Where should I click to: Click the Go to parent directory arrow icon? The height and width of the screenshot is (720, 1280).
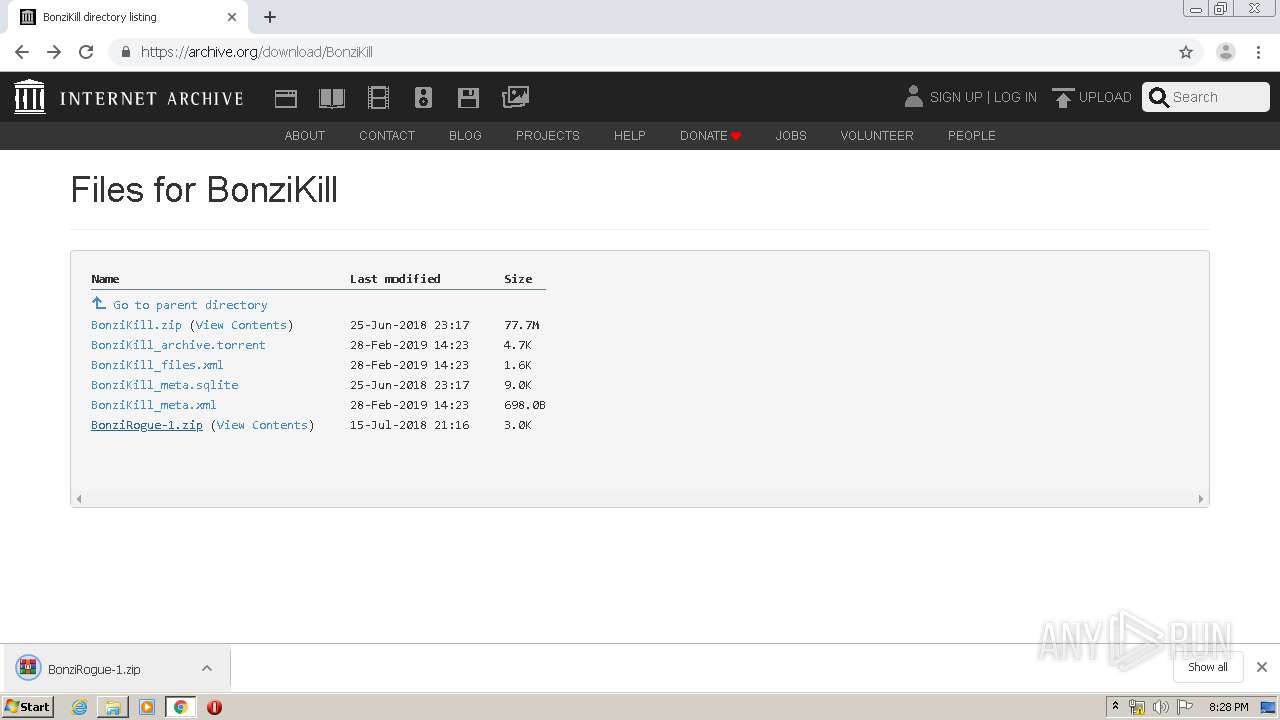[x=99, y=303]
